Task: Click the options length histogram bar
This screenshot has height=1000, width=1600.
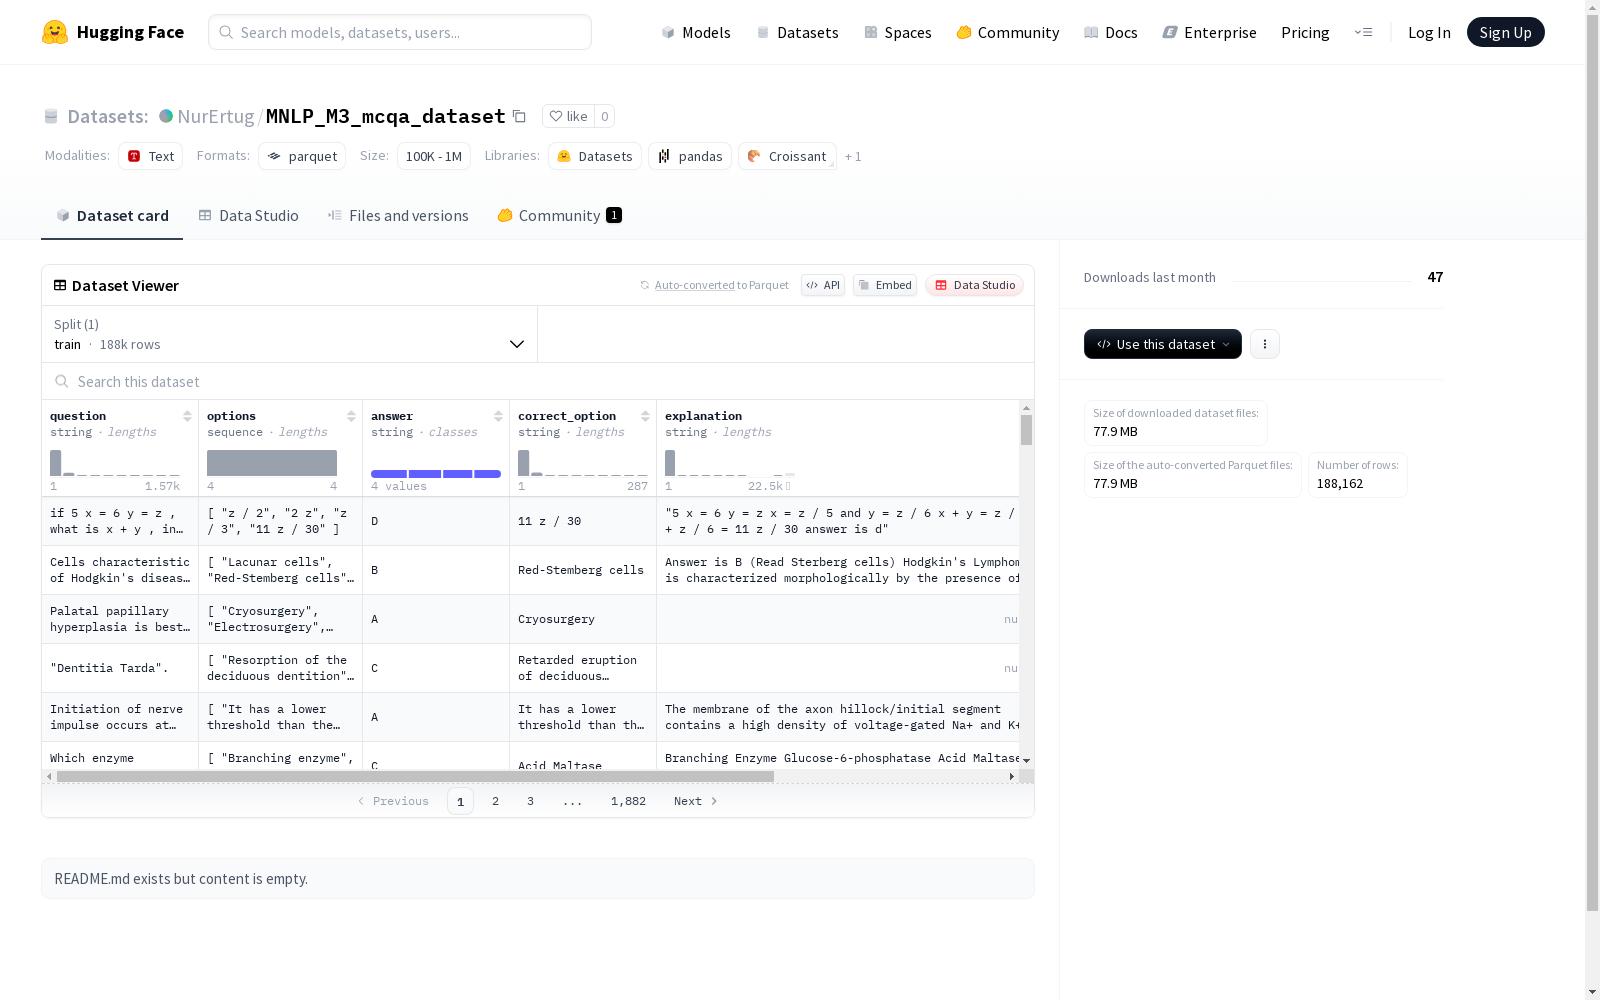Action: pyautogui.click(x=272, y=463)
